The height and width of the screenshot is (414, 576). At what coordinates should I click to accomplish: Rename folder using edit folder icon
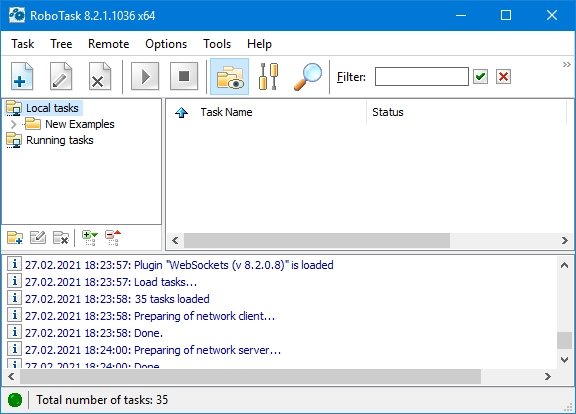pos(38,238)
